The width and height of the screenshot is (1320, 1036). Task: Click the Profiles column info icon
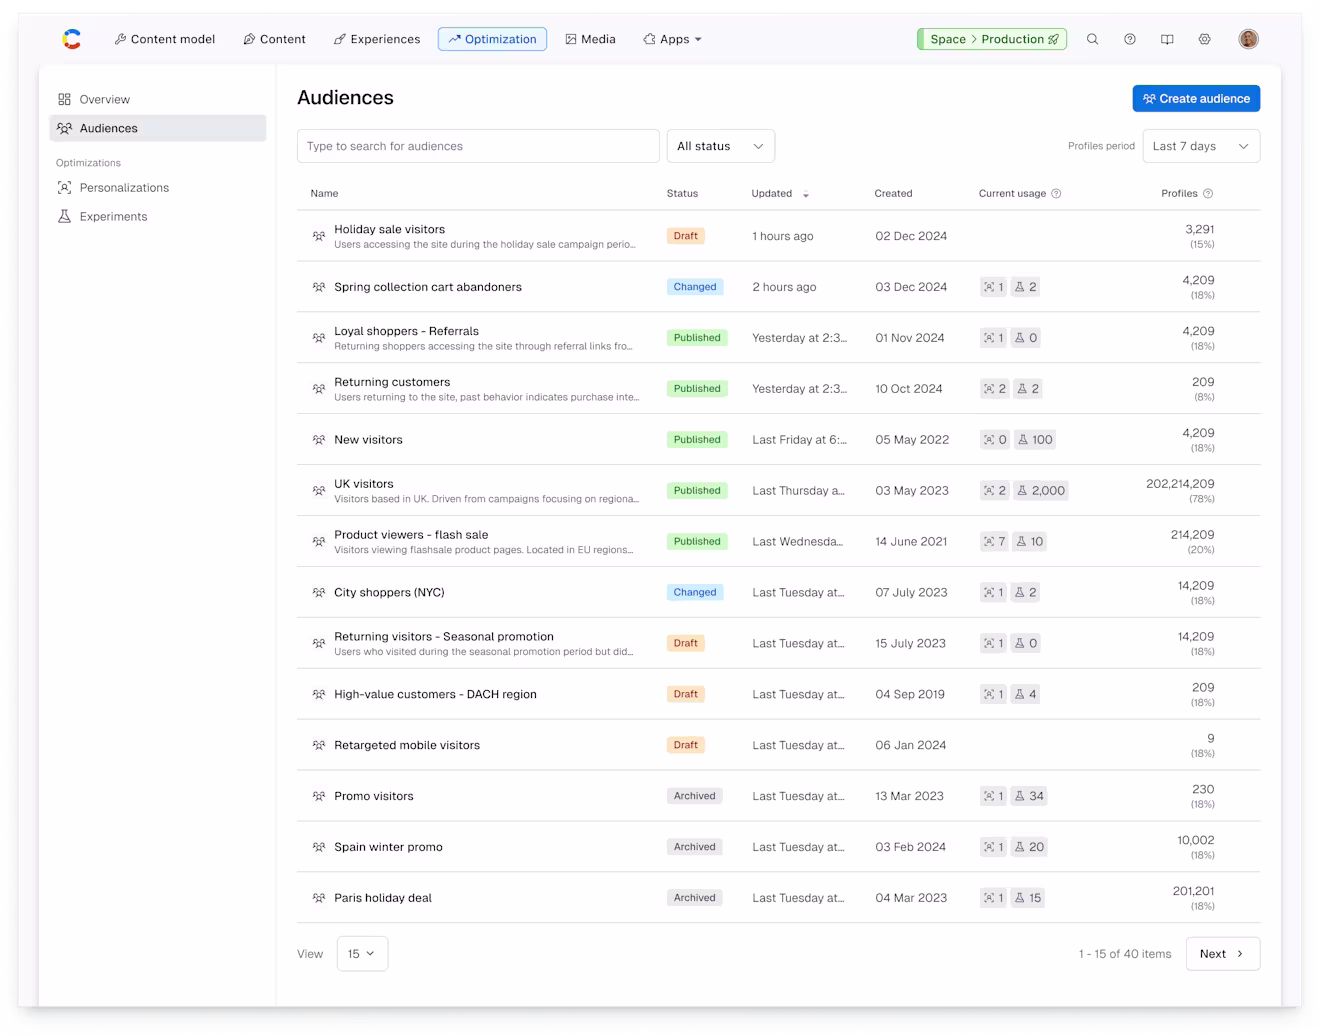pos(1208,194)
